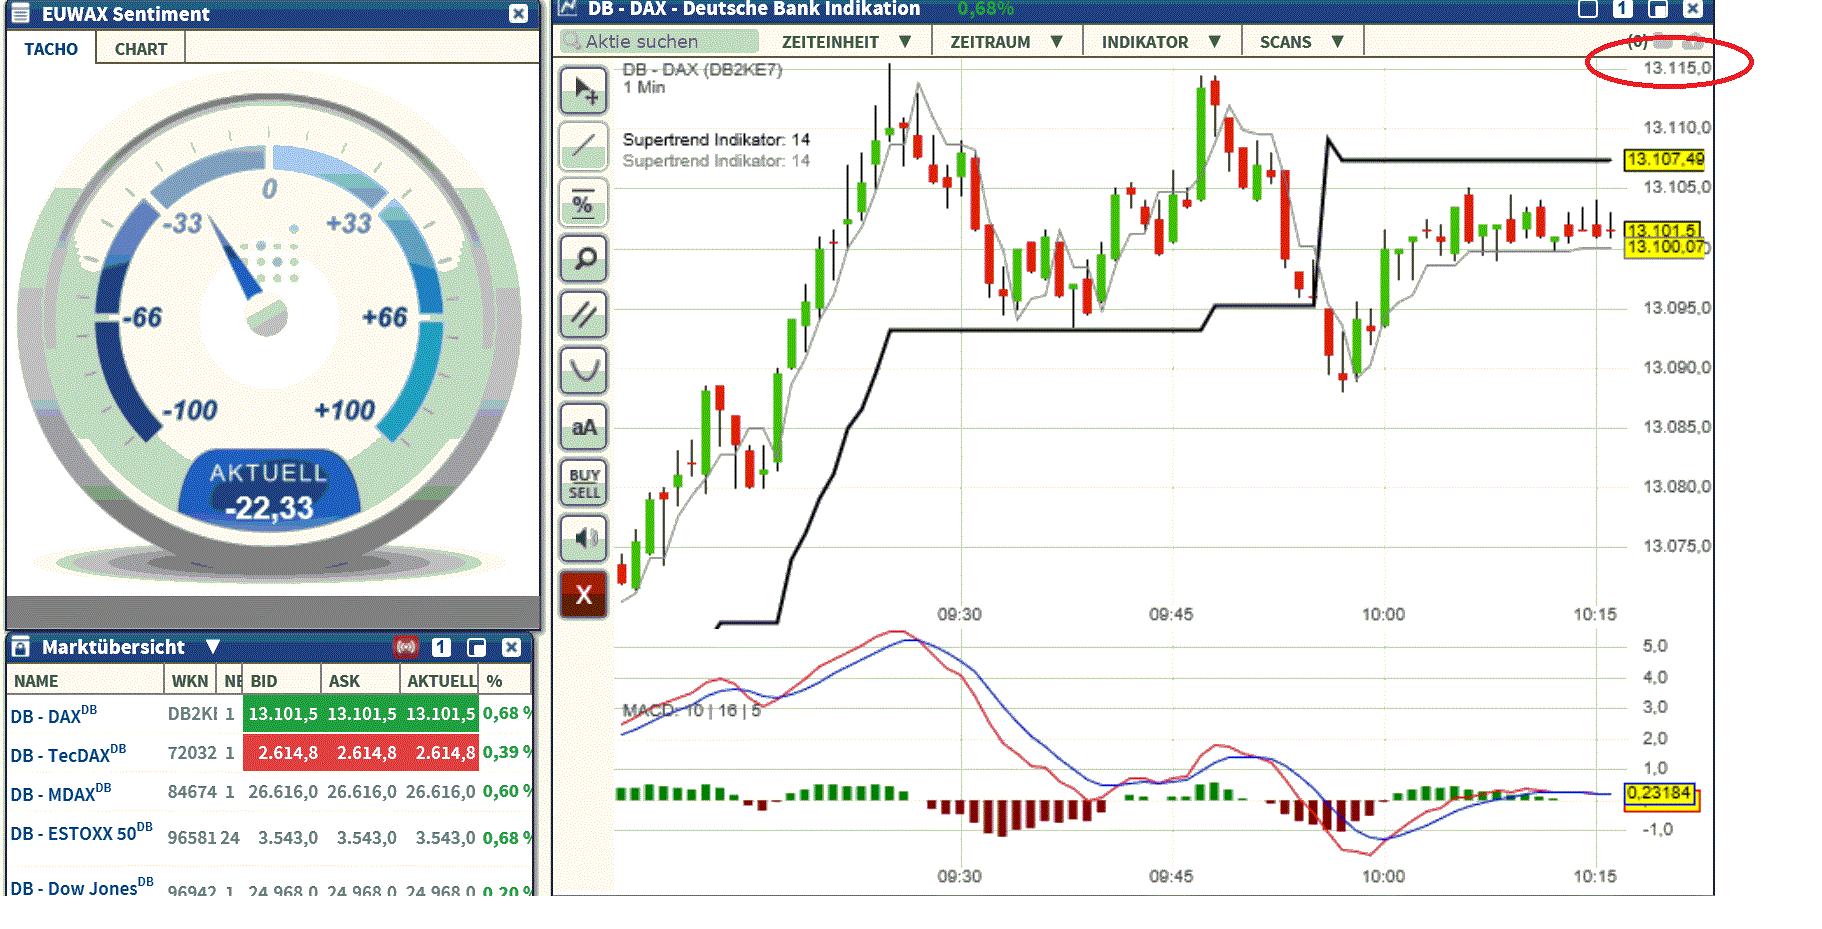Open the ZEITEINHEIT dropdown

846,41
